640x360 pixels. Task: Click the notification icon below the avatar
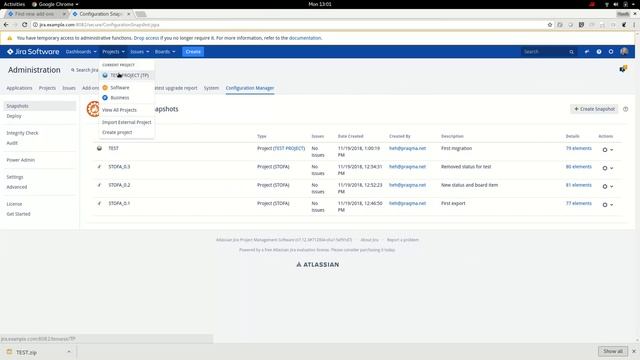623,69
